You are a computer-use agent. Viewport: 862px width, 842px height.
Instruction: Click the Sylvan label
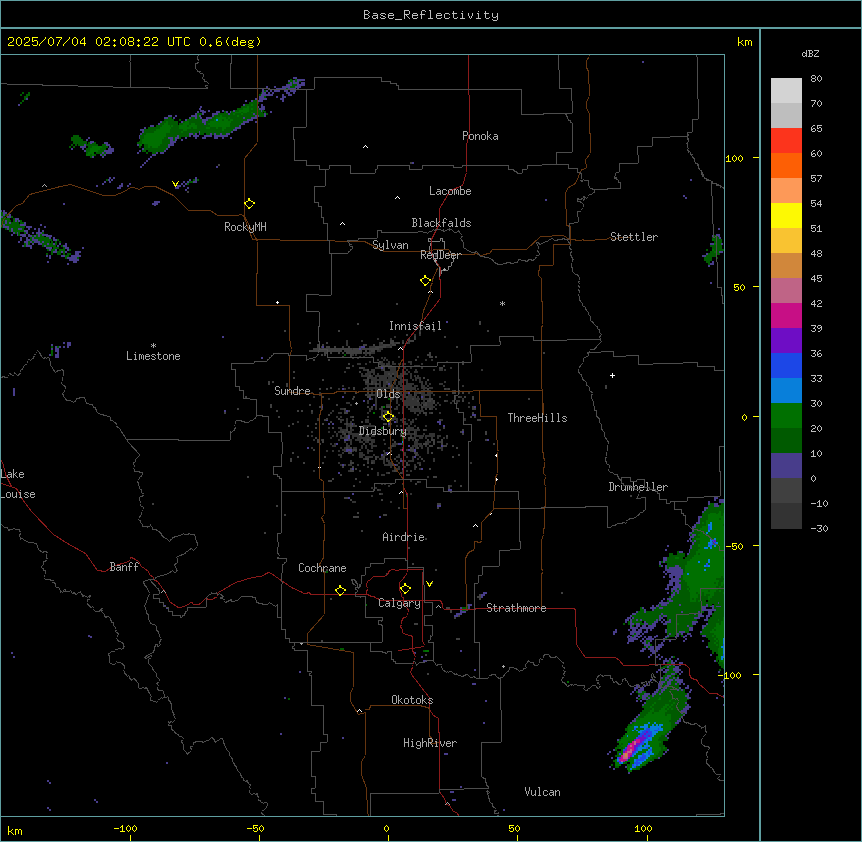click(390, 245)
